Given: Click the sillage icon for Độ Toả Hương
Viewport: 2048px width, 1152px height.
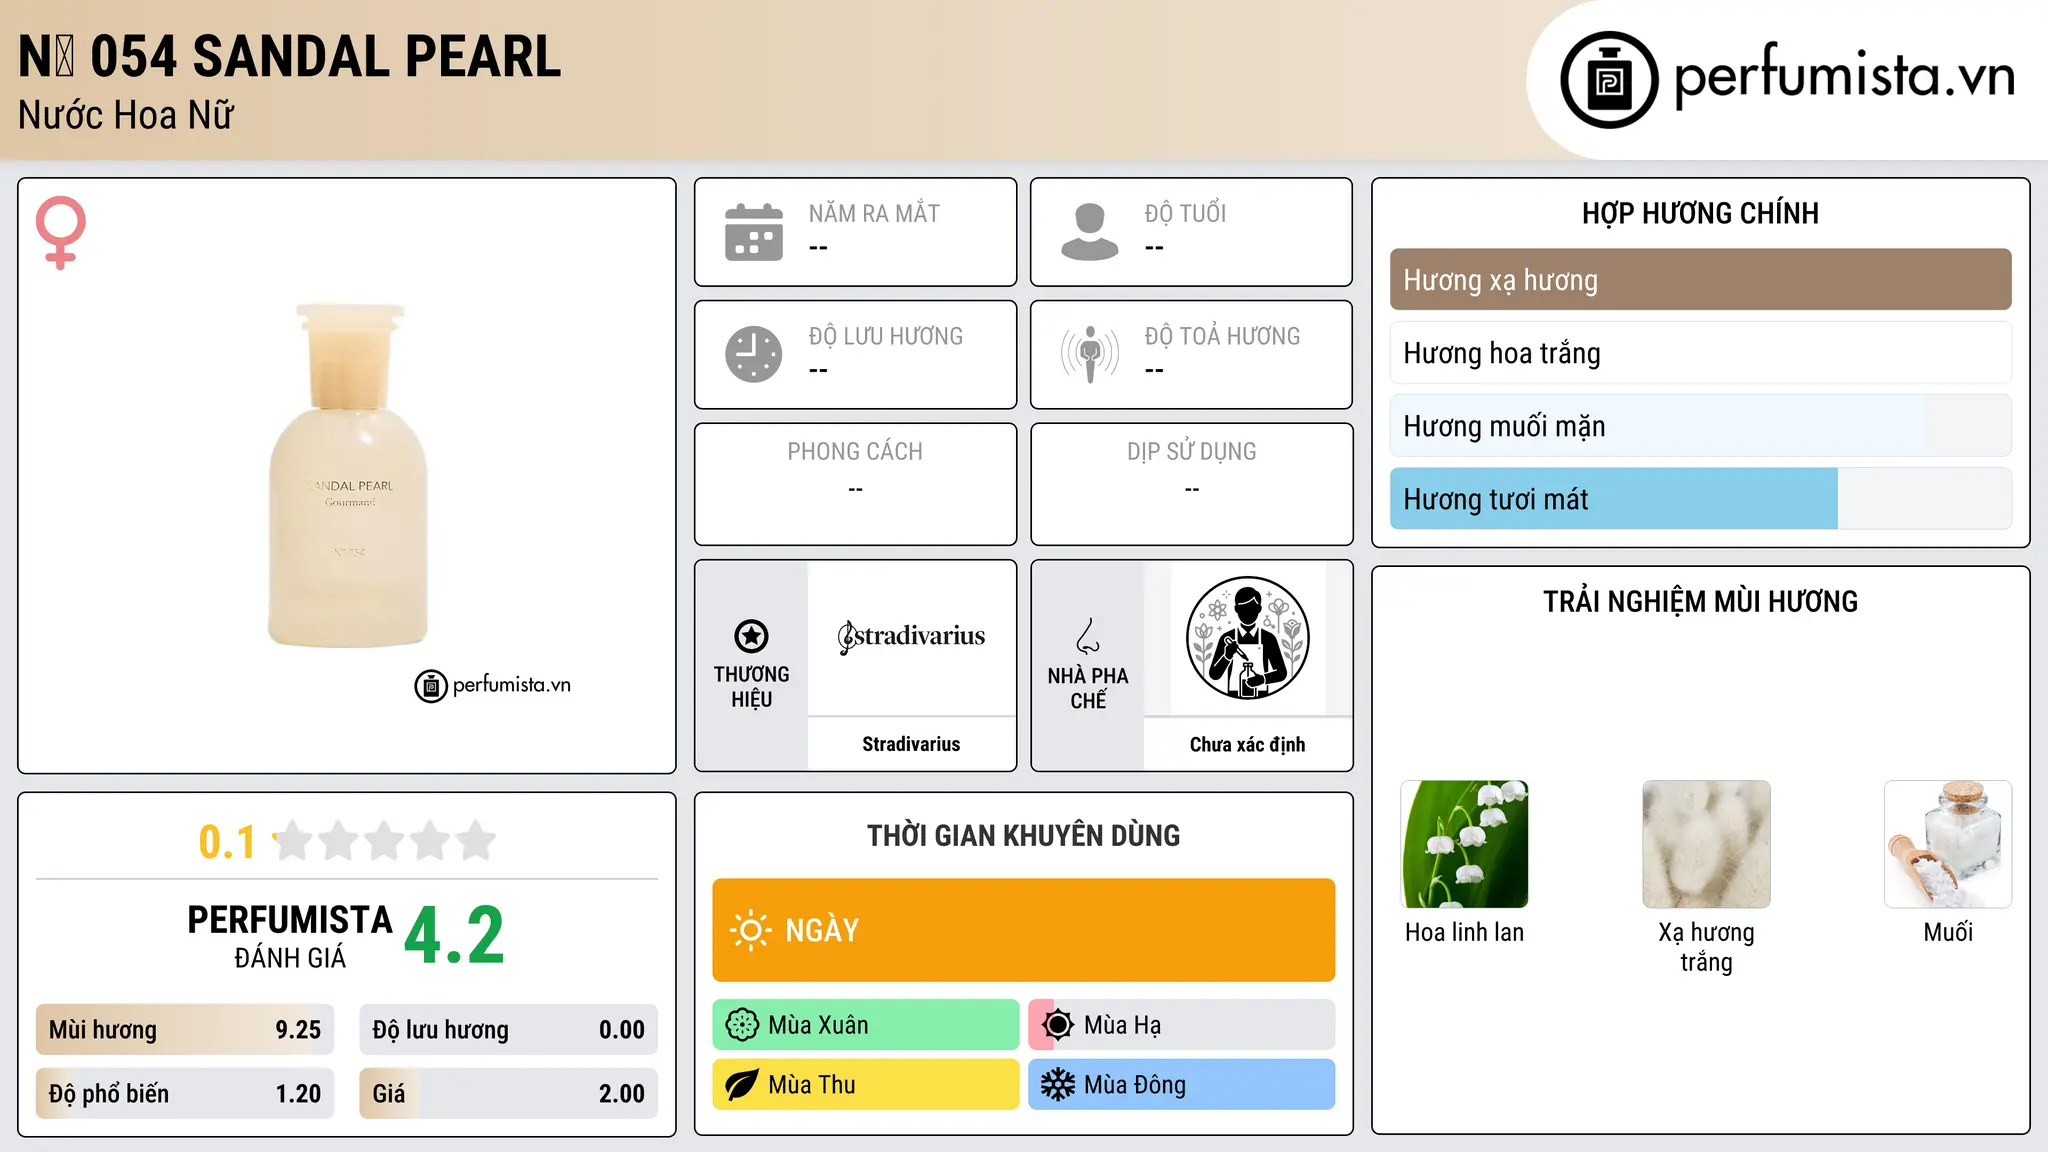Looking at the screenshot, I should click(1090, 354).
